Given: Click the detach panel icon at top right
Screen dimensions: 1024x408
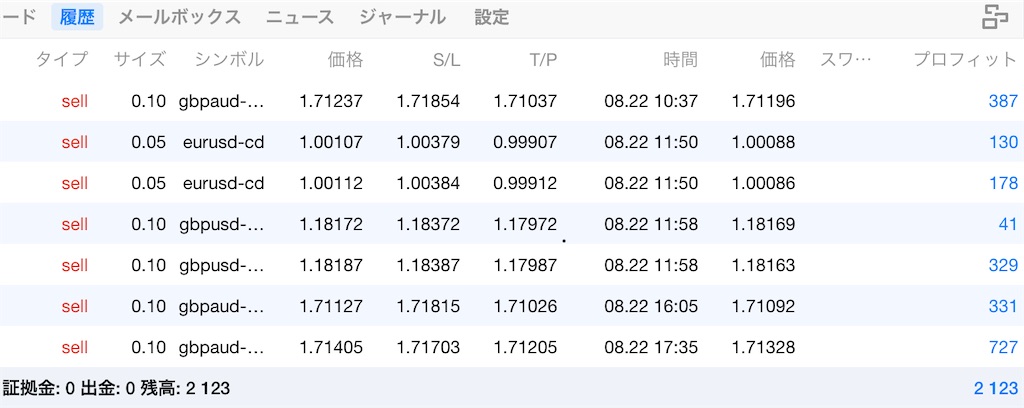Looking at the screenshot, I should coord(995,17).
